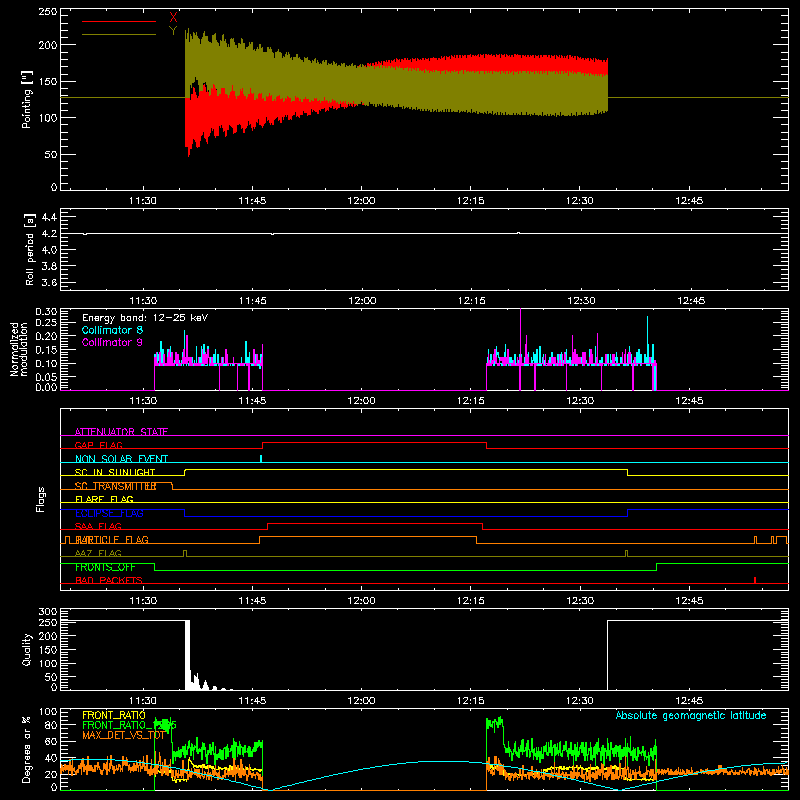Click the yellow FRONT_RATIO legend text

coord(114,715)
